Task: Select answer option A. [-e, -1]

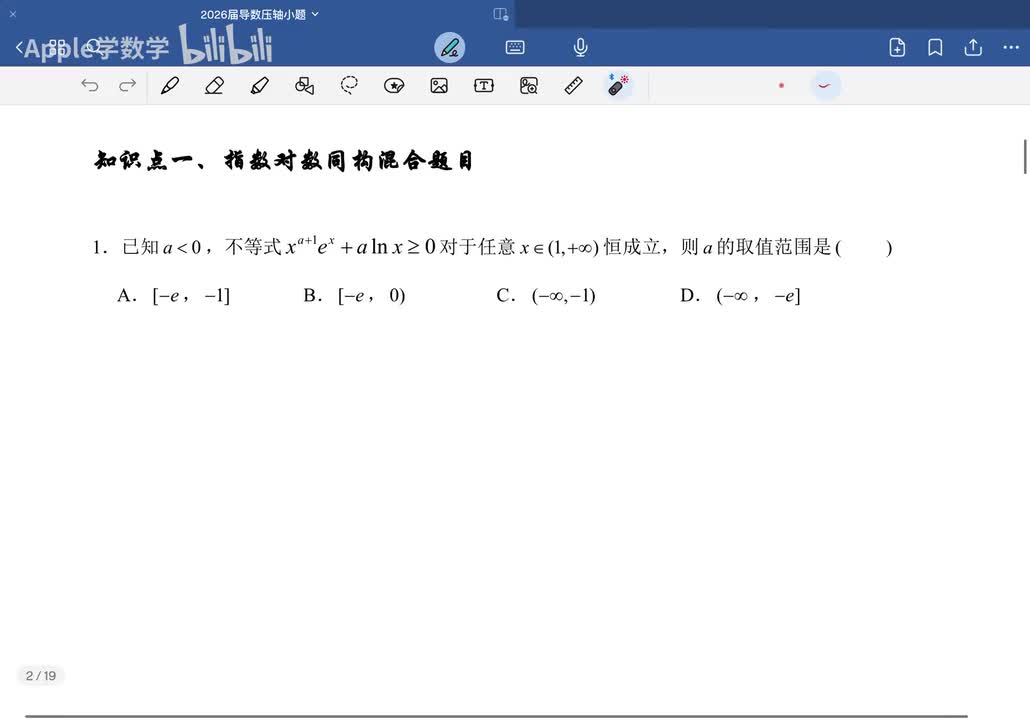Action: point(173,296)
